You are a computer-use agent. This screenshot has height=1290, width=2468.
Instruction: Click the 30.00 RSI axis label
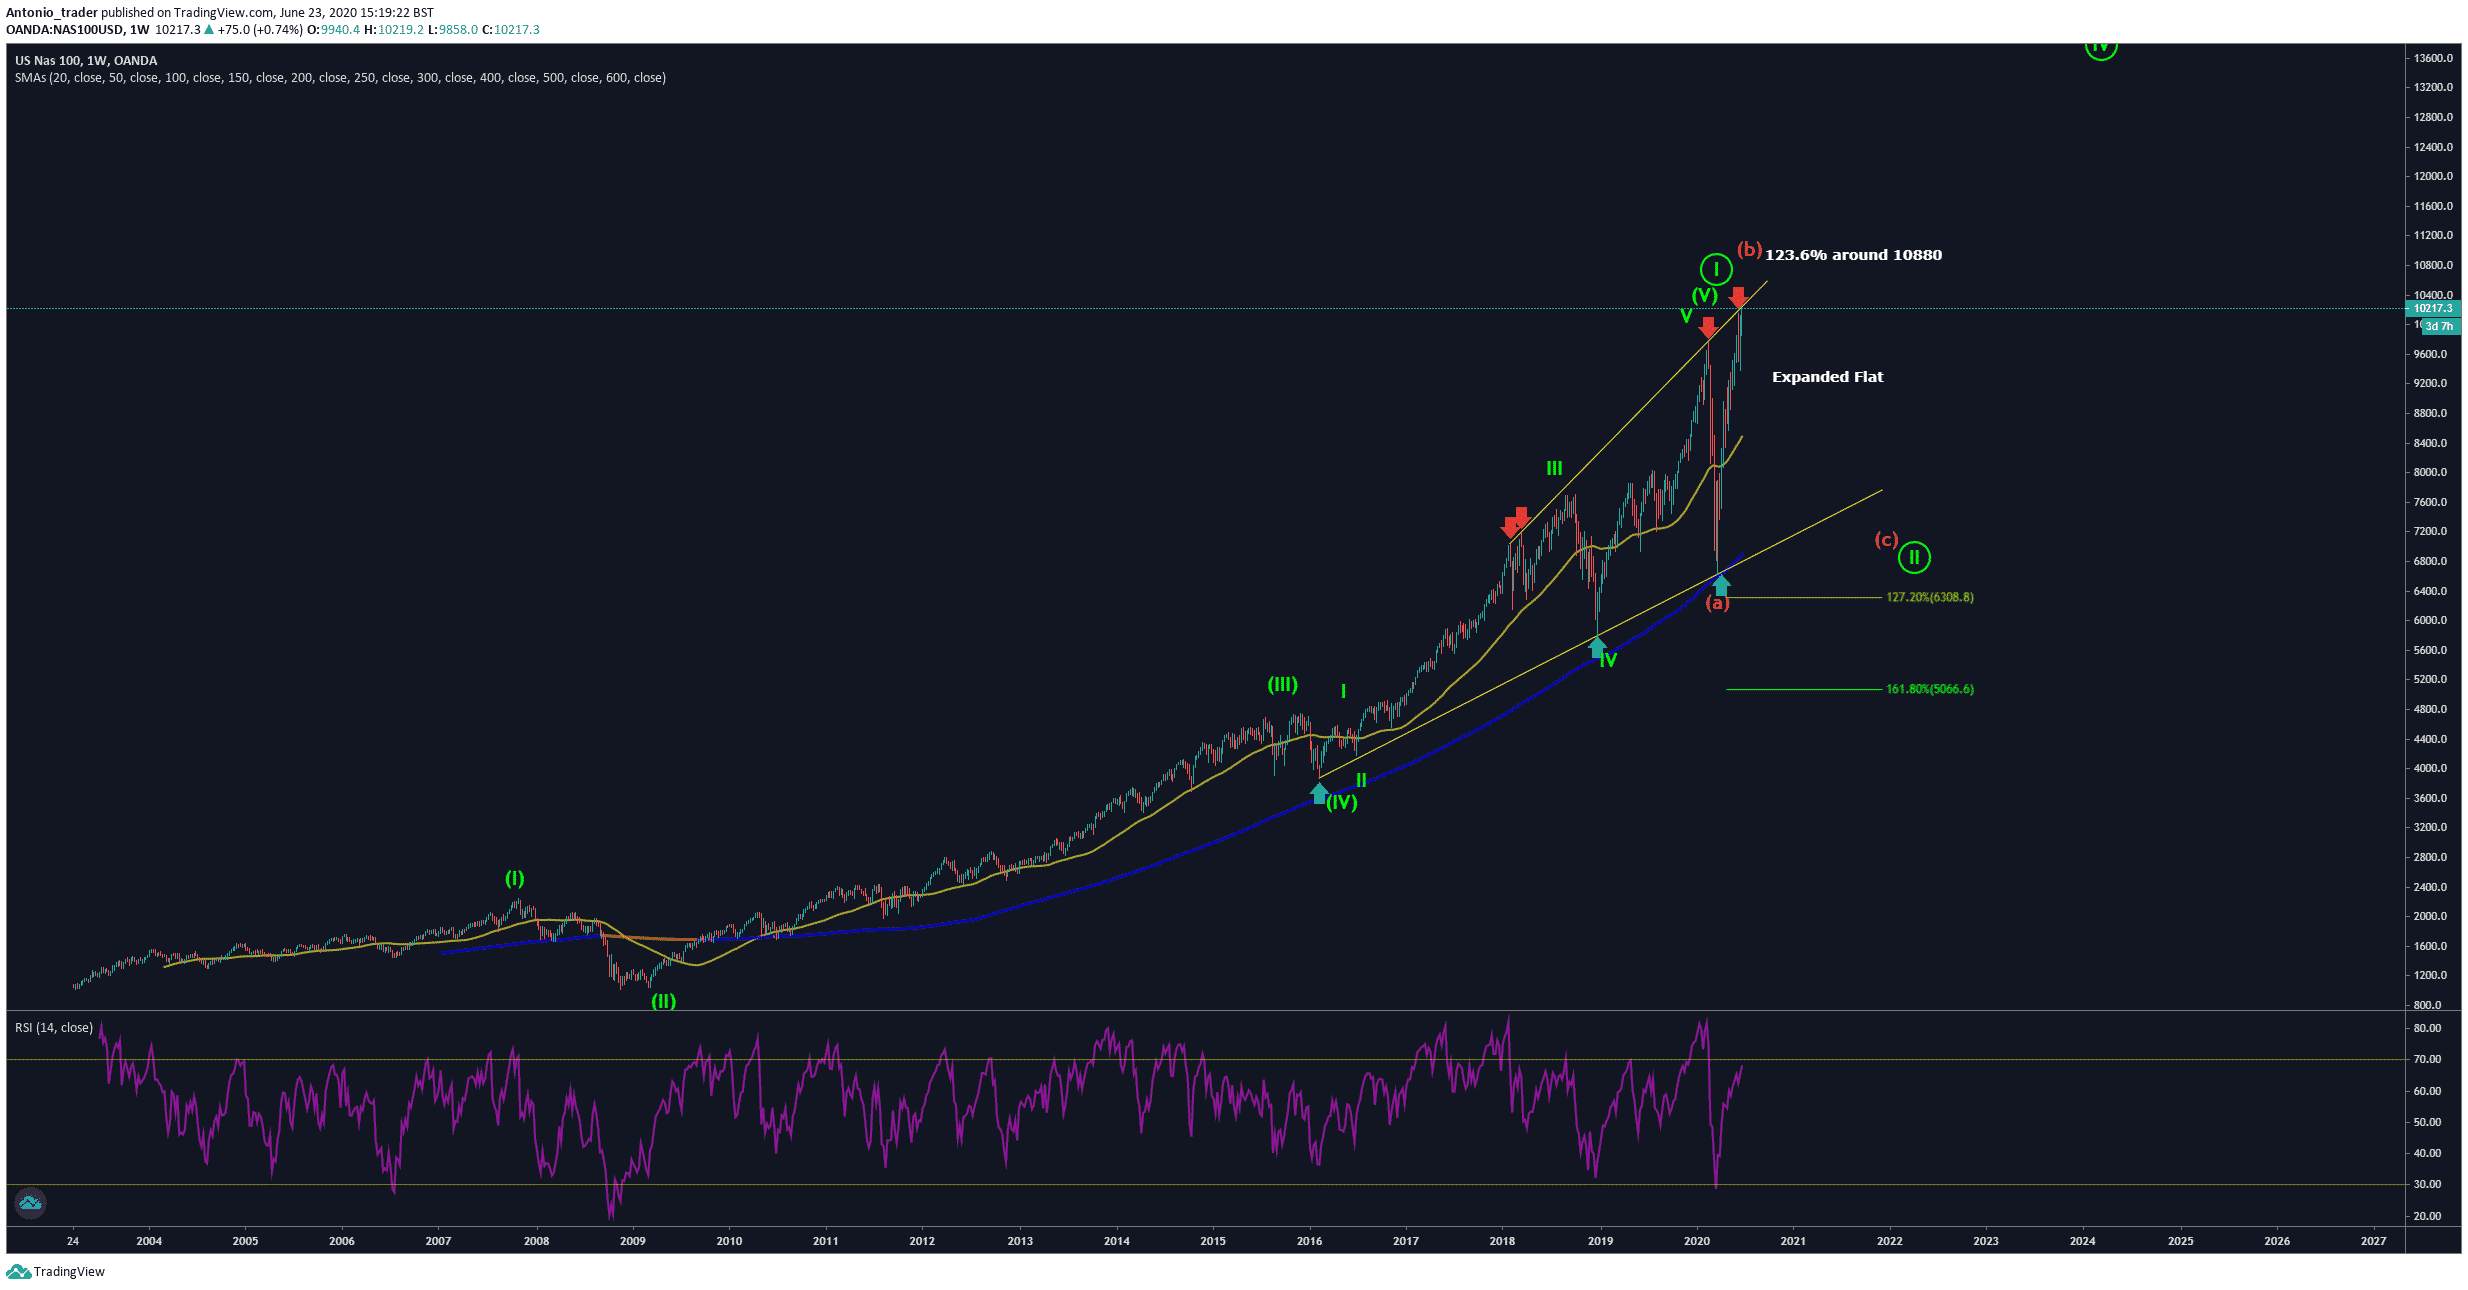[x=2427, y=1184]
